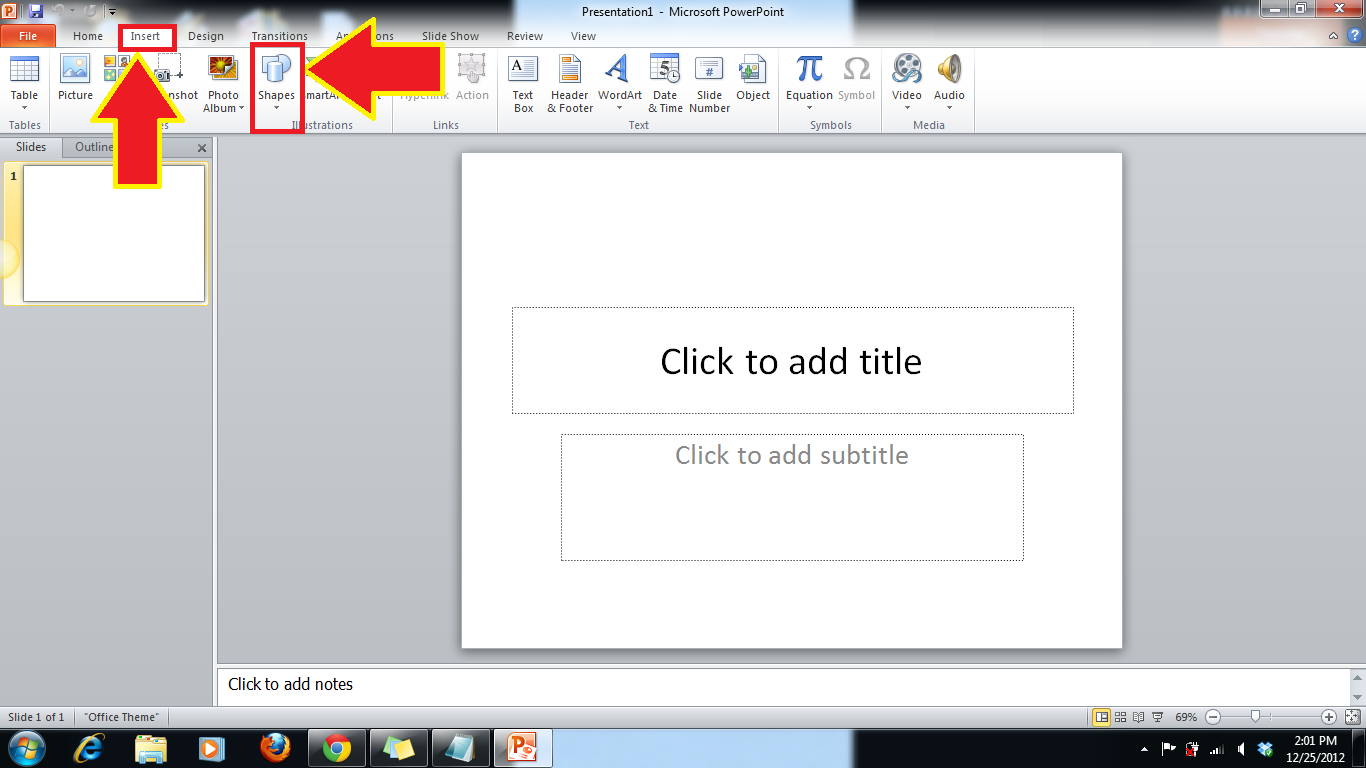Open the Windows Start menu
The height and width of the screenshot is (768, 1366).
(26, 748)
